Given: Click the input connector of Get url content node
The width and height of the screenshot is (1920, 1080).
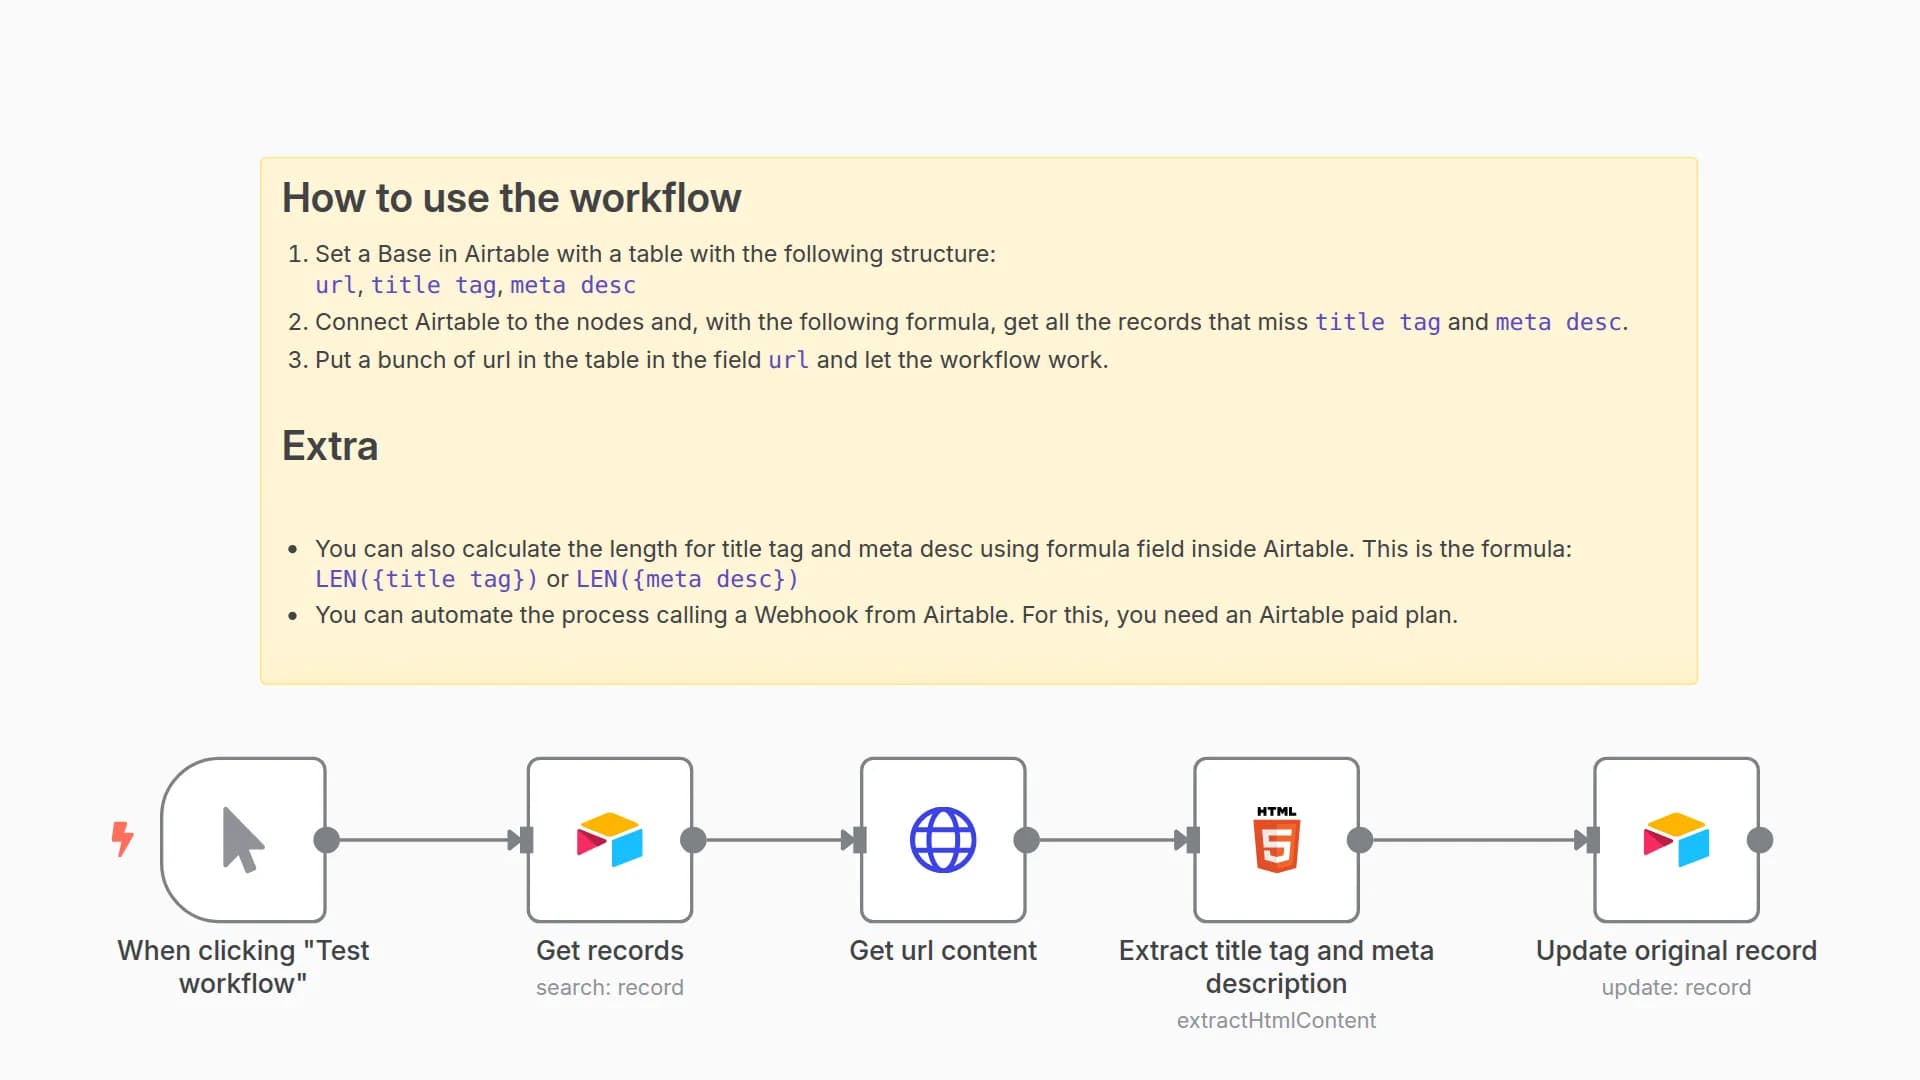Looking at the screenshot, I should 859,840.
